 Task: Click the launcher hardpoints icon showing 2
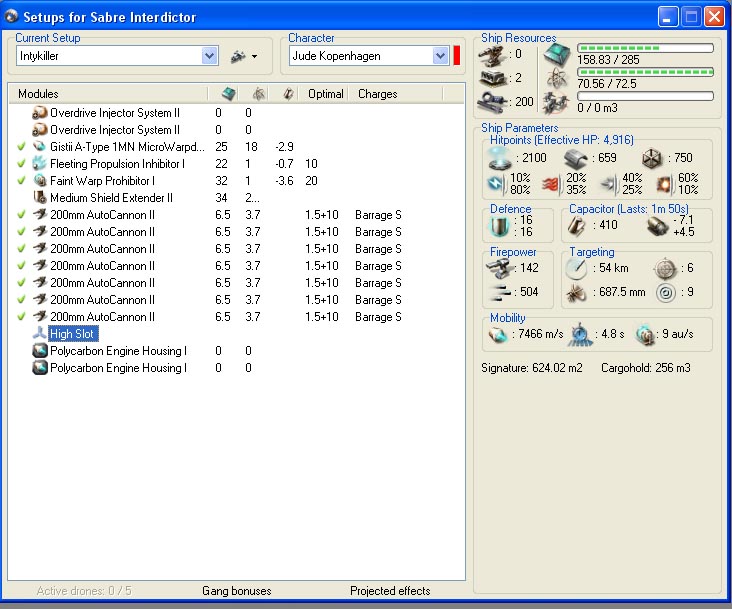pos(493,78)
